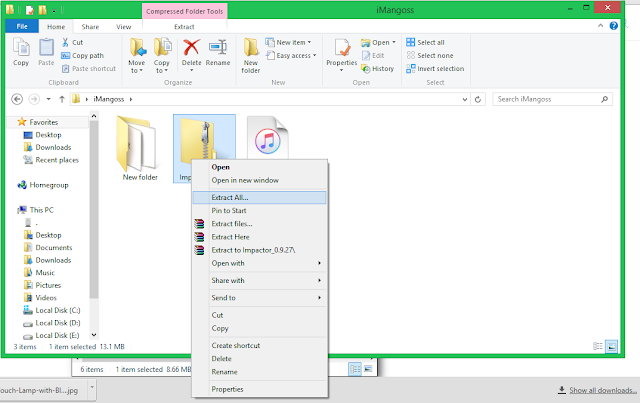Click the Edit ribbon button
The height and width of the screenshot is (403, 640).
pos(373,56)
